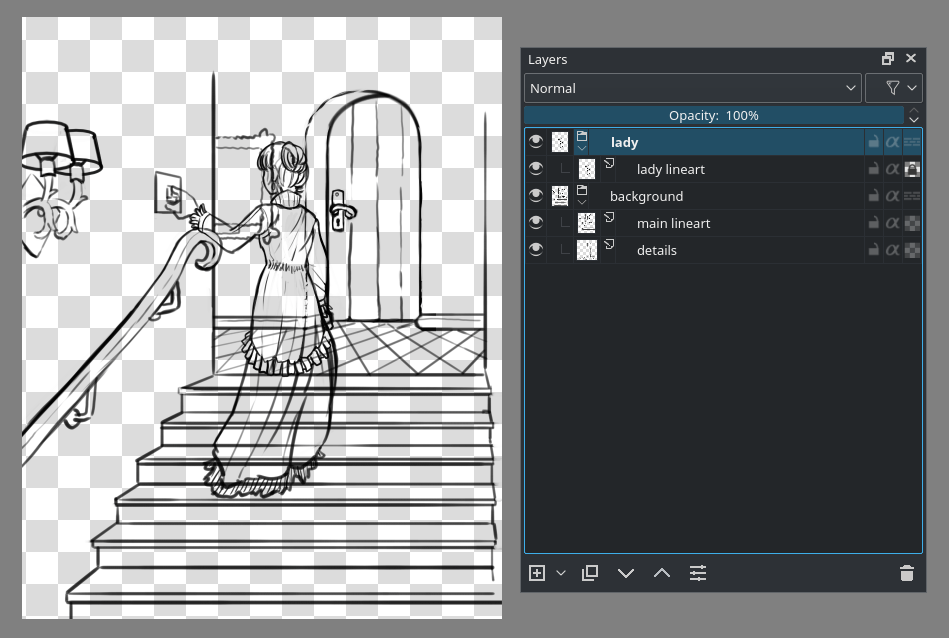Viewport: 949px width, 638px height.
Task: Open the new layer type dropdown arrow
Action: (x=560, y=572)
